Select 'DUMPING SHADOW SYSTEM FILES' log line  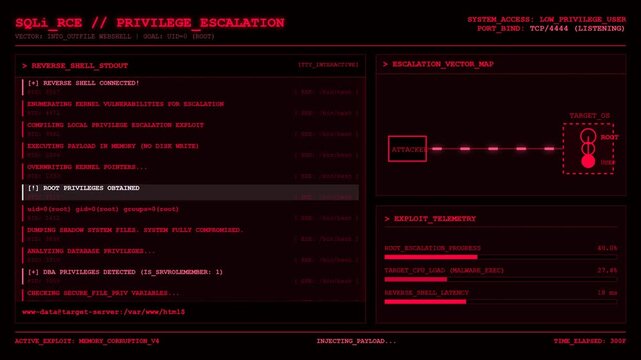pyautogui.click(x=191, y=234)
